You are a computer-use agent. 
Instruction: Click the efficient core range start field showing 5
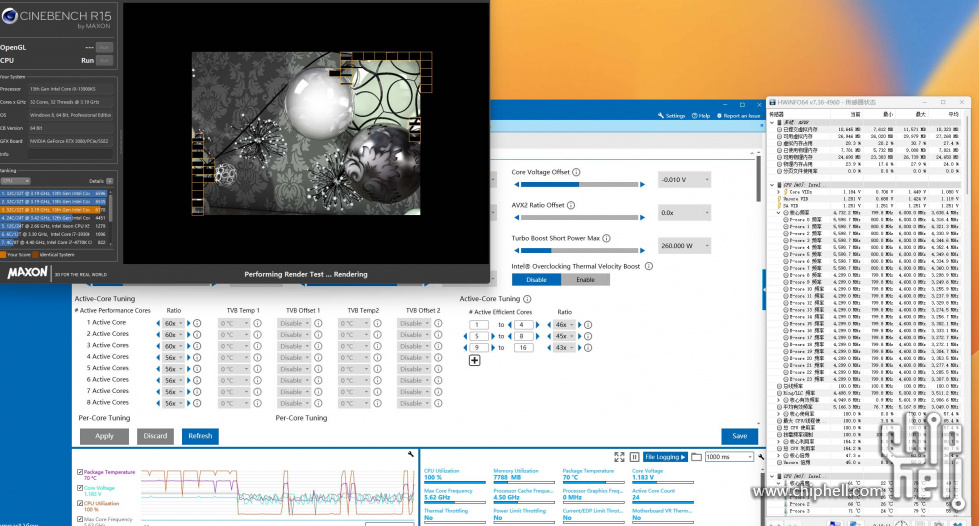coord(478,336)
